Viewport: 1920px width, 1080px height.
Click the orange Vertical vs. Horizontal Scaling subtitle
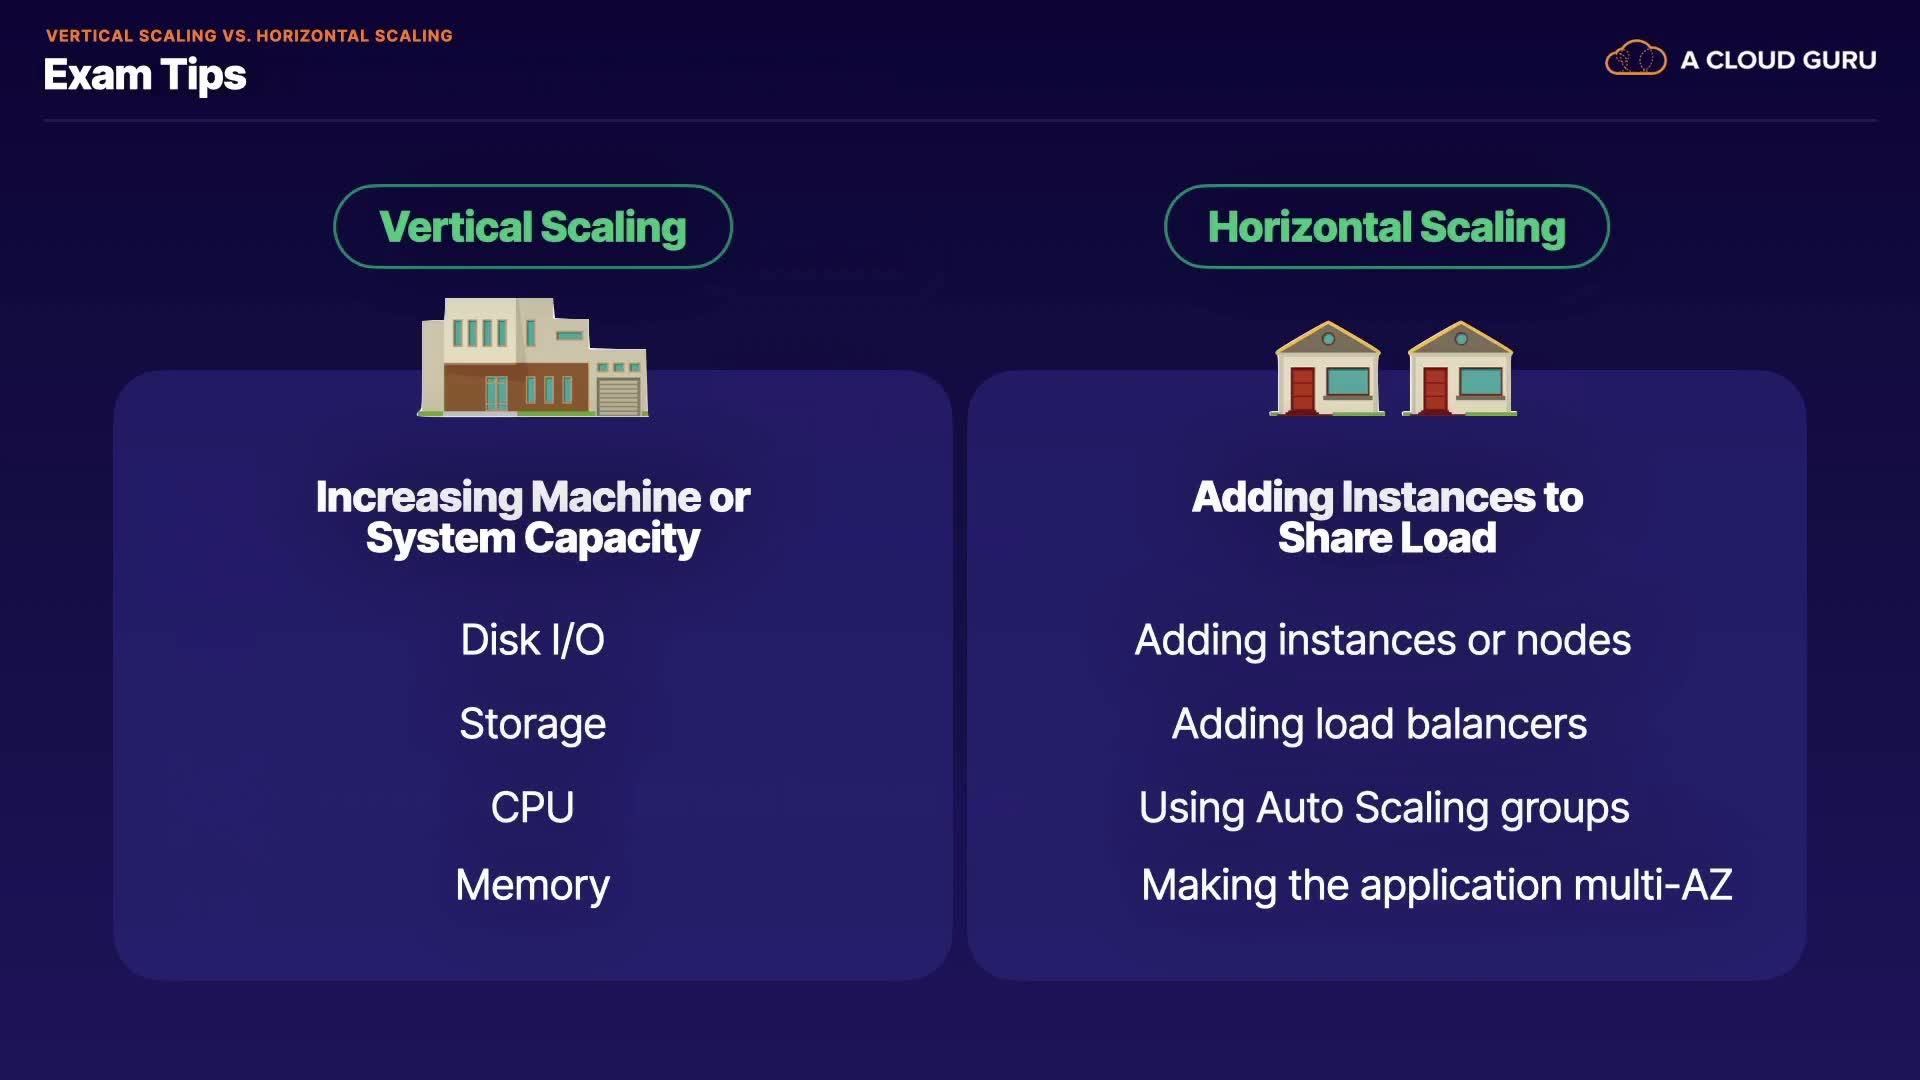[249, 36]
